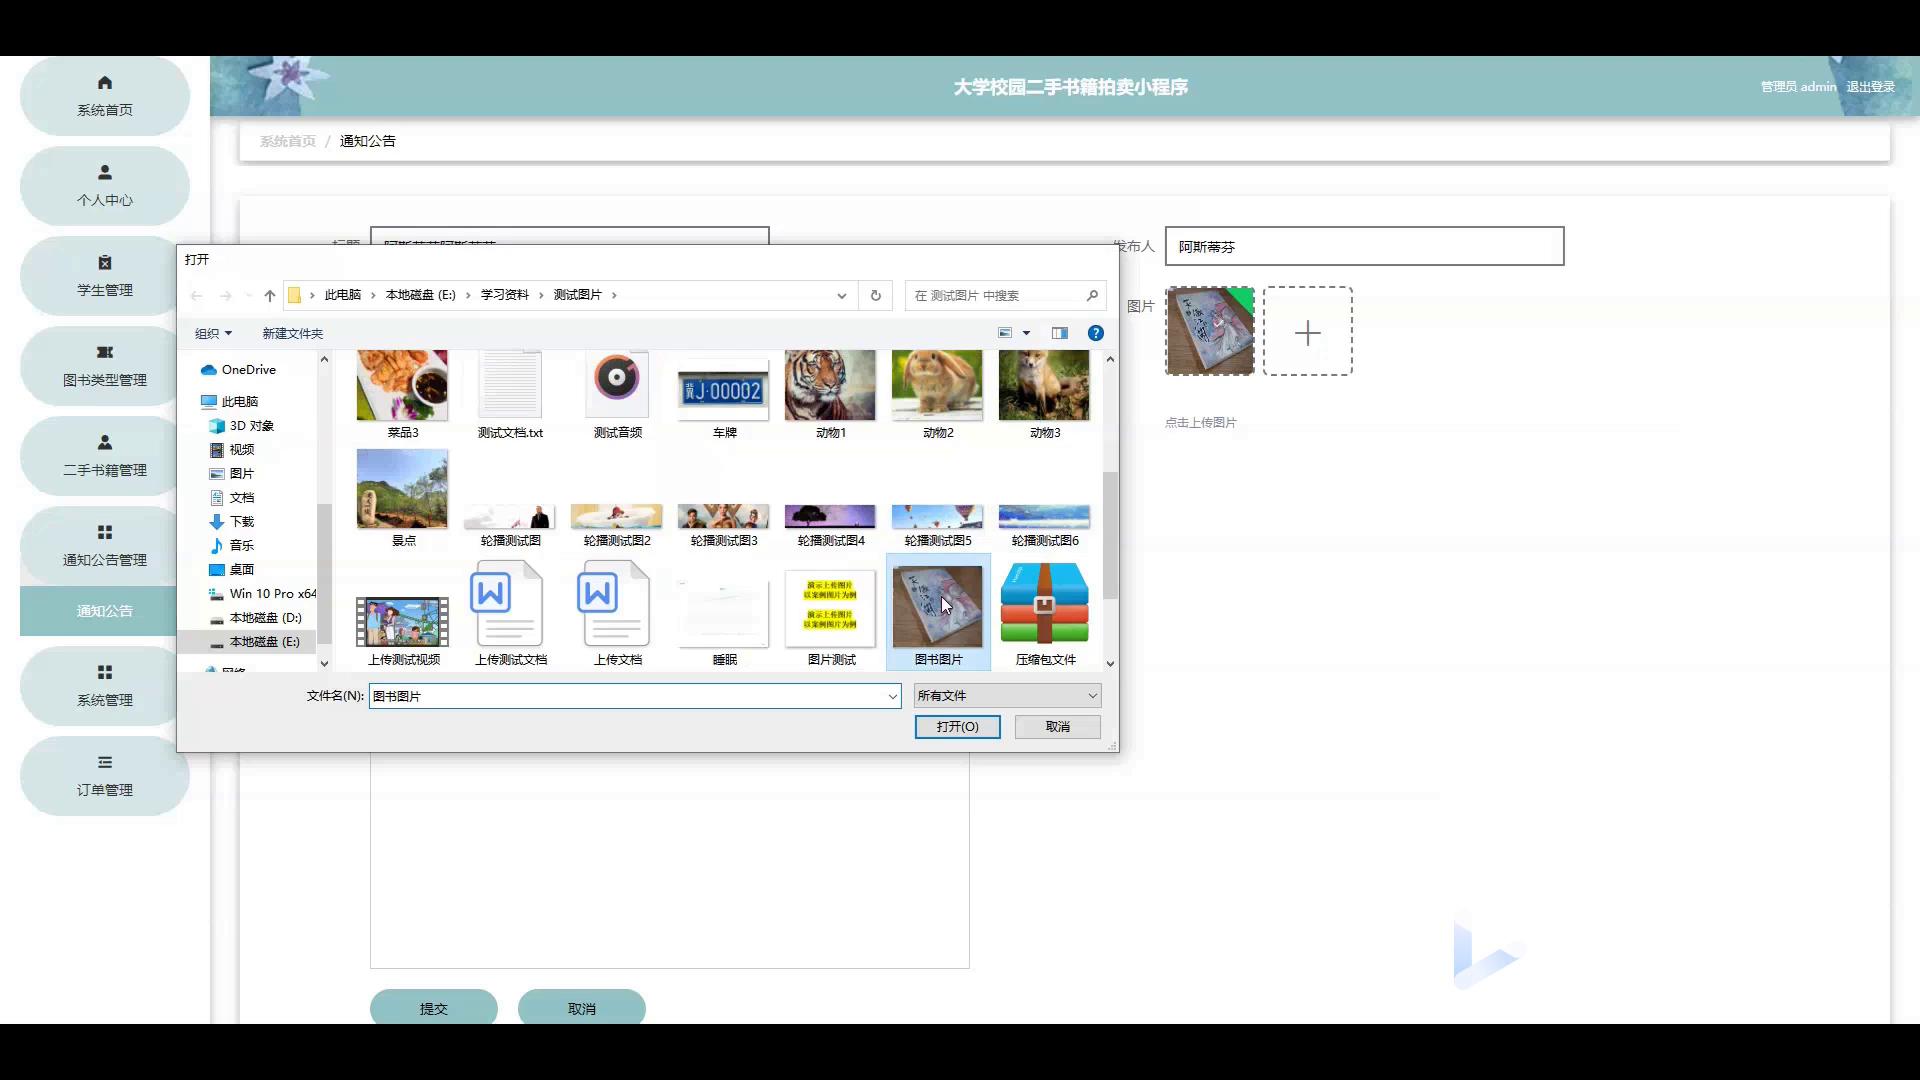Click the back arrow in file dialog
Screen dimensions: 1920x1080
pos(197,295)
